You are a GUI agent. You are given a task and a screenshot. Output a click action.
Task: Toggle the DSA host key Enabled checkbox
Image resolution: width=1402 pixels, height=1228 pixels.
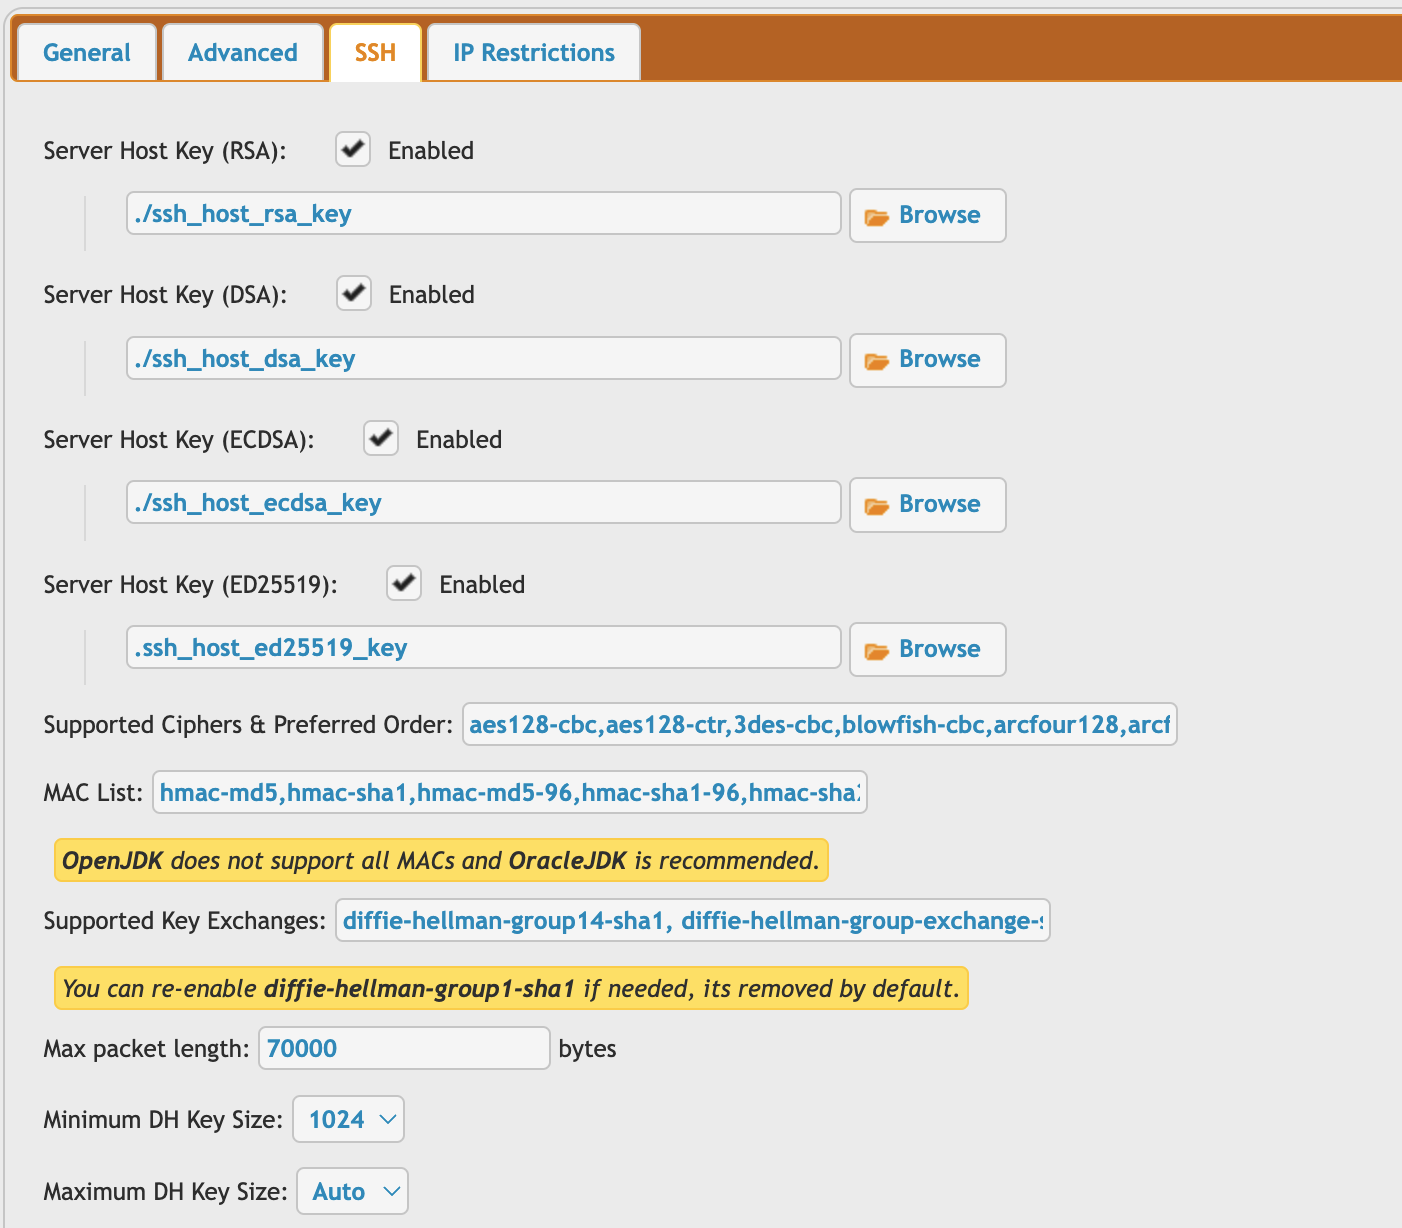point(354,293)
